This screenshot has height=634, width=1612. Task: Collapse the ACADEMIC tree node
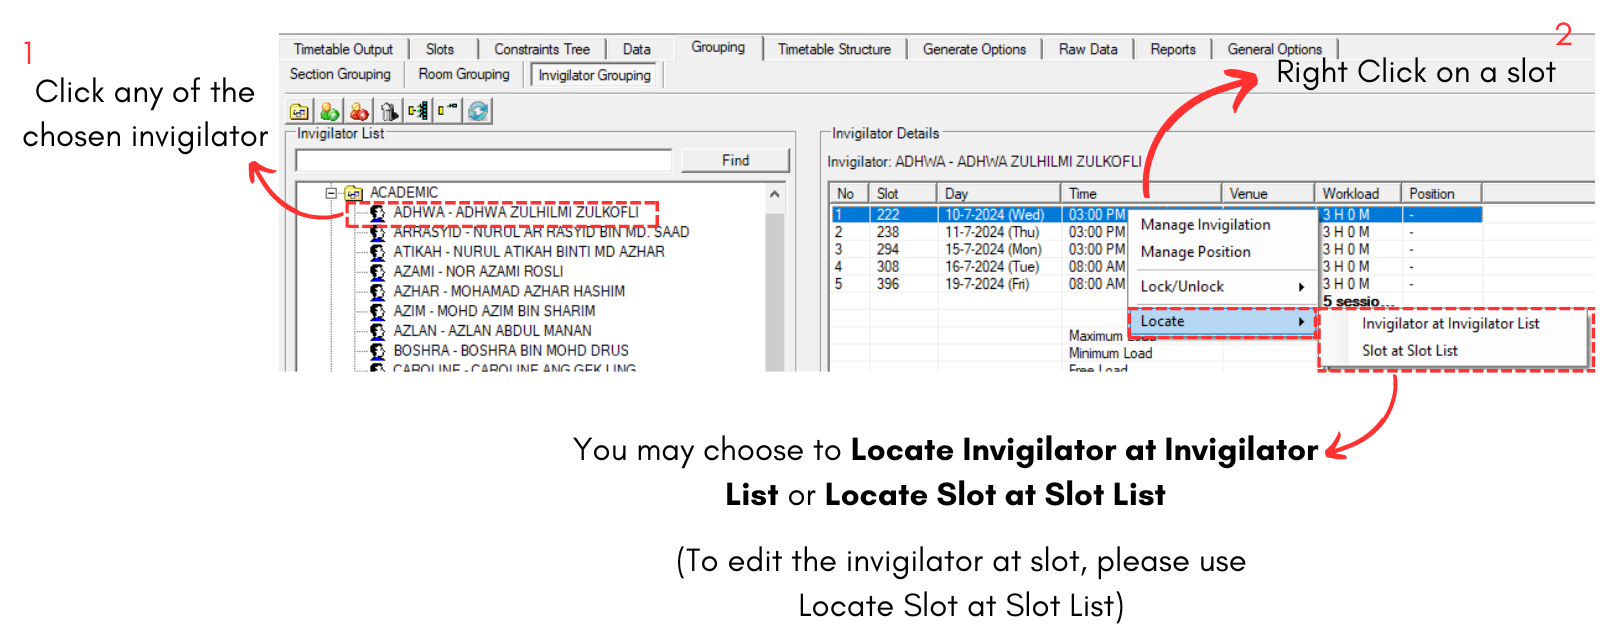331,192
